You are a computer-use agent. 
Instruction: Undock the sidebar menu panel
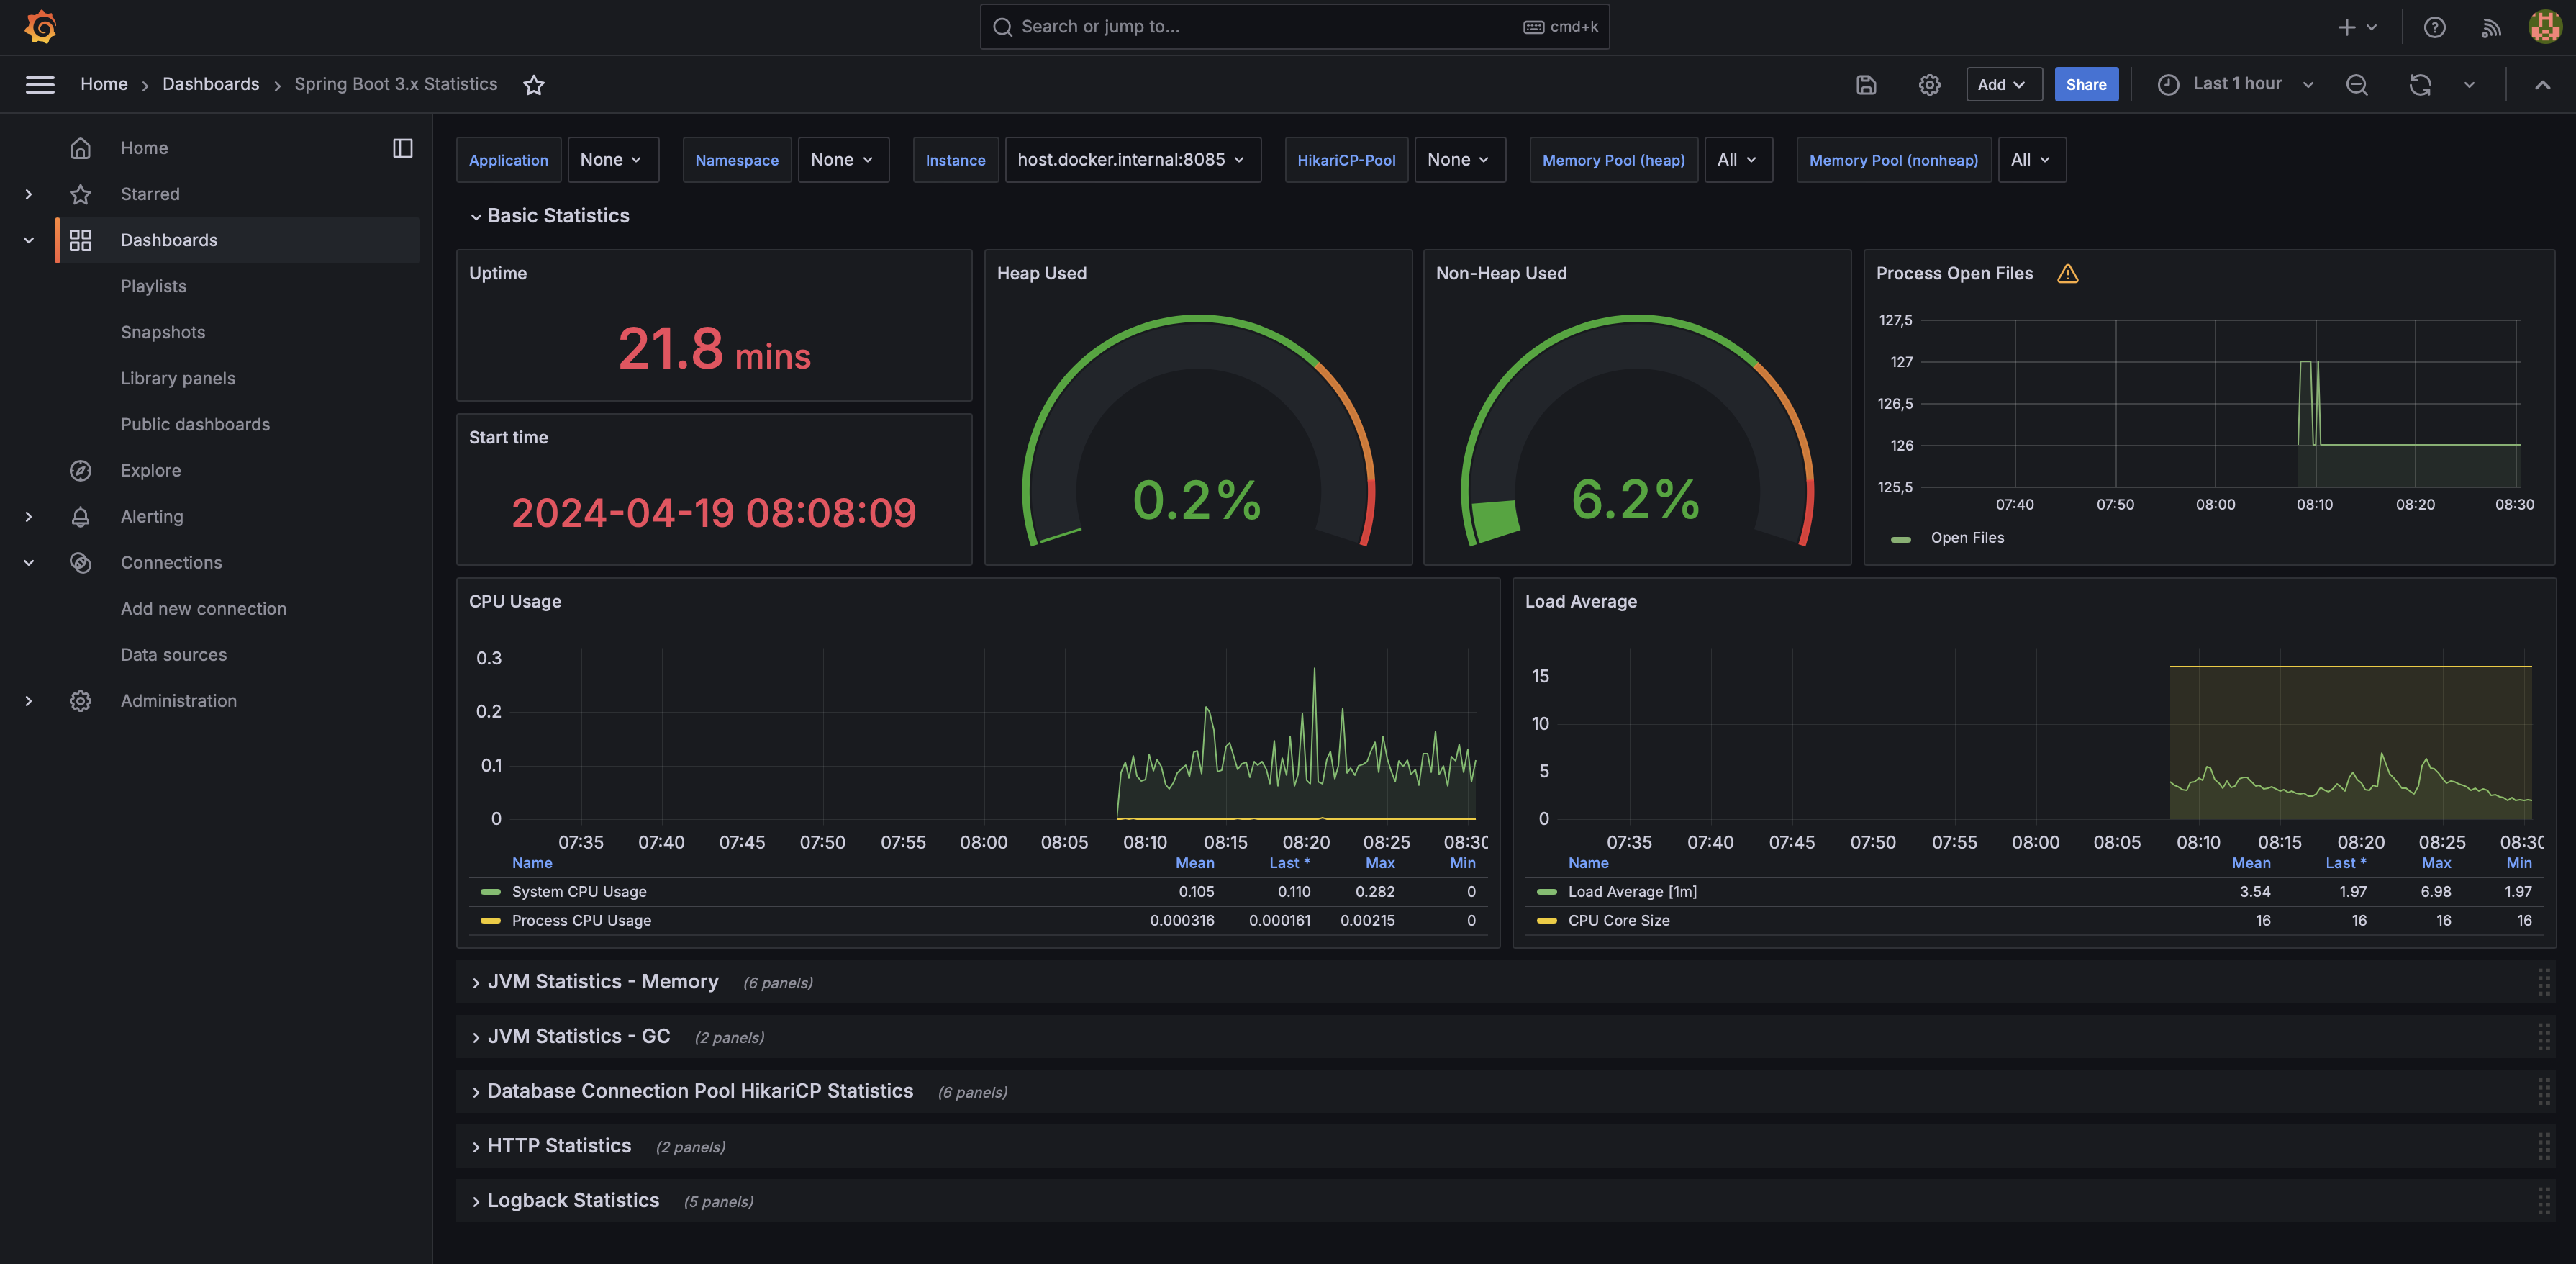(x=402, y=148)
